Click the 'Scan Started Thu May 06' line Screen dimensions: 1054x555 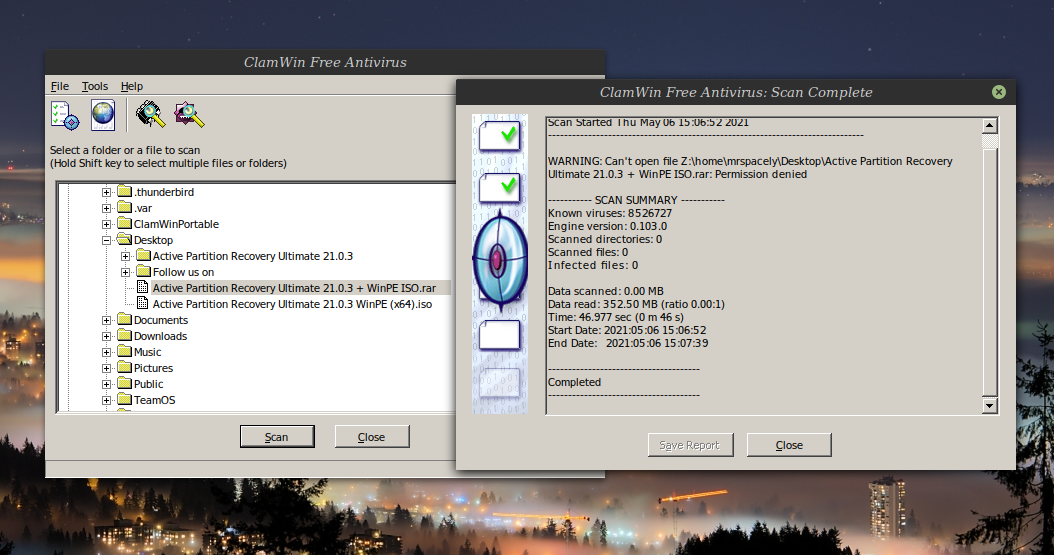648,122
